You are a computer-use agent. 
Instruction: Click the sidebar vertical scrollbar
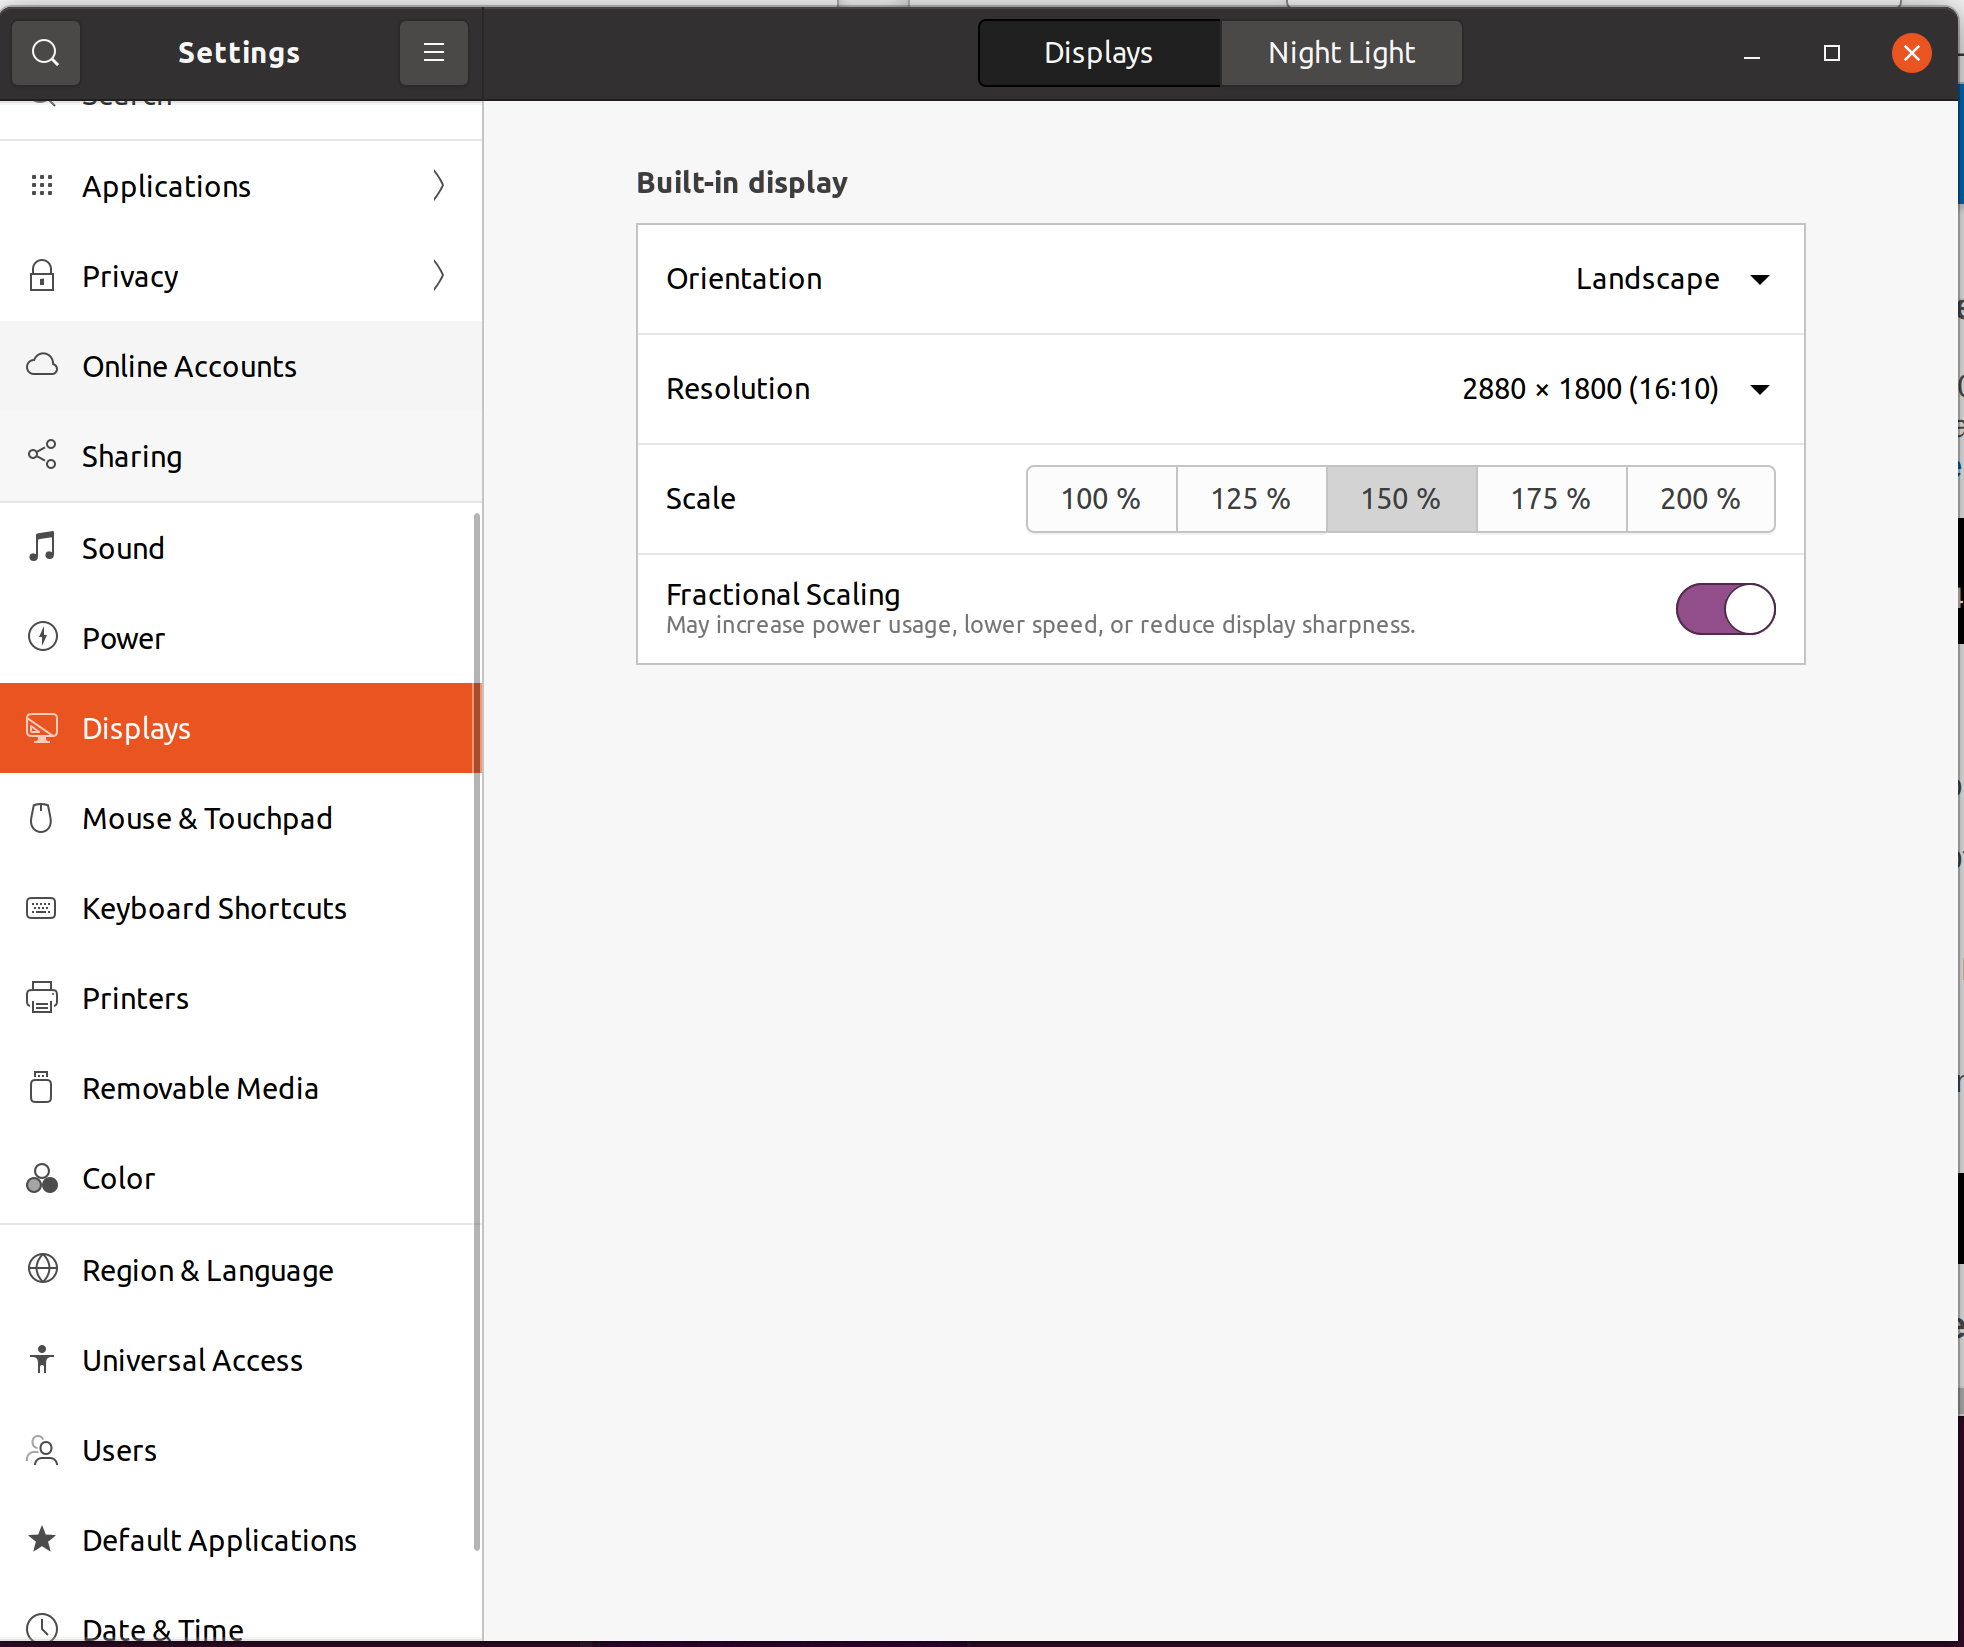tap(477, 1030)
